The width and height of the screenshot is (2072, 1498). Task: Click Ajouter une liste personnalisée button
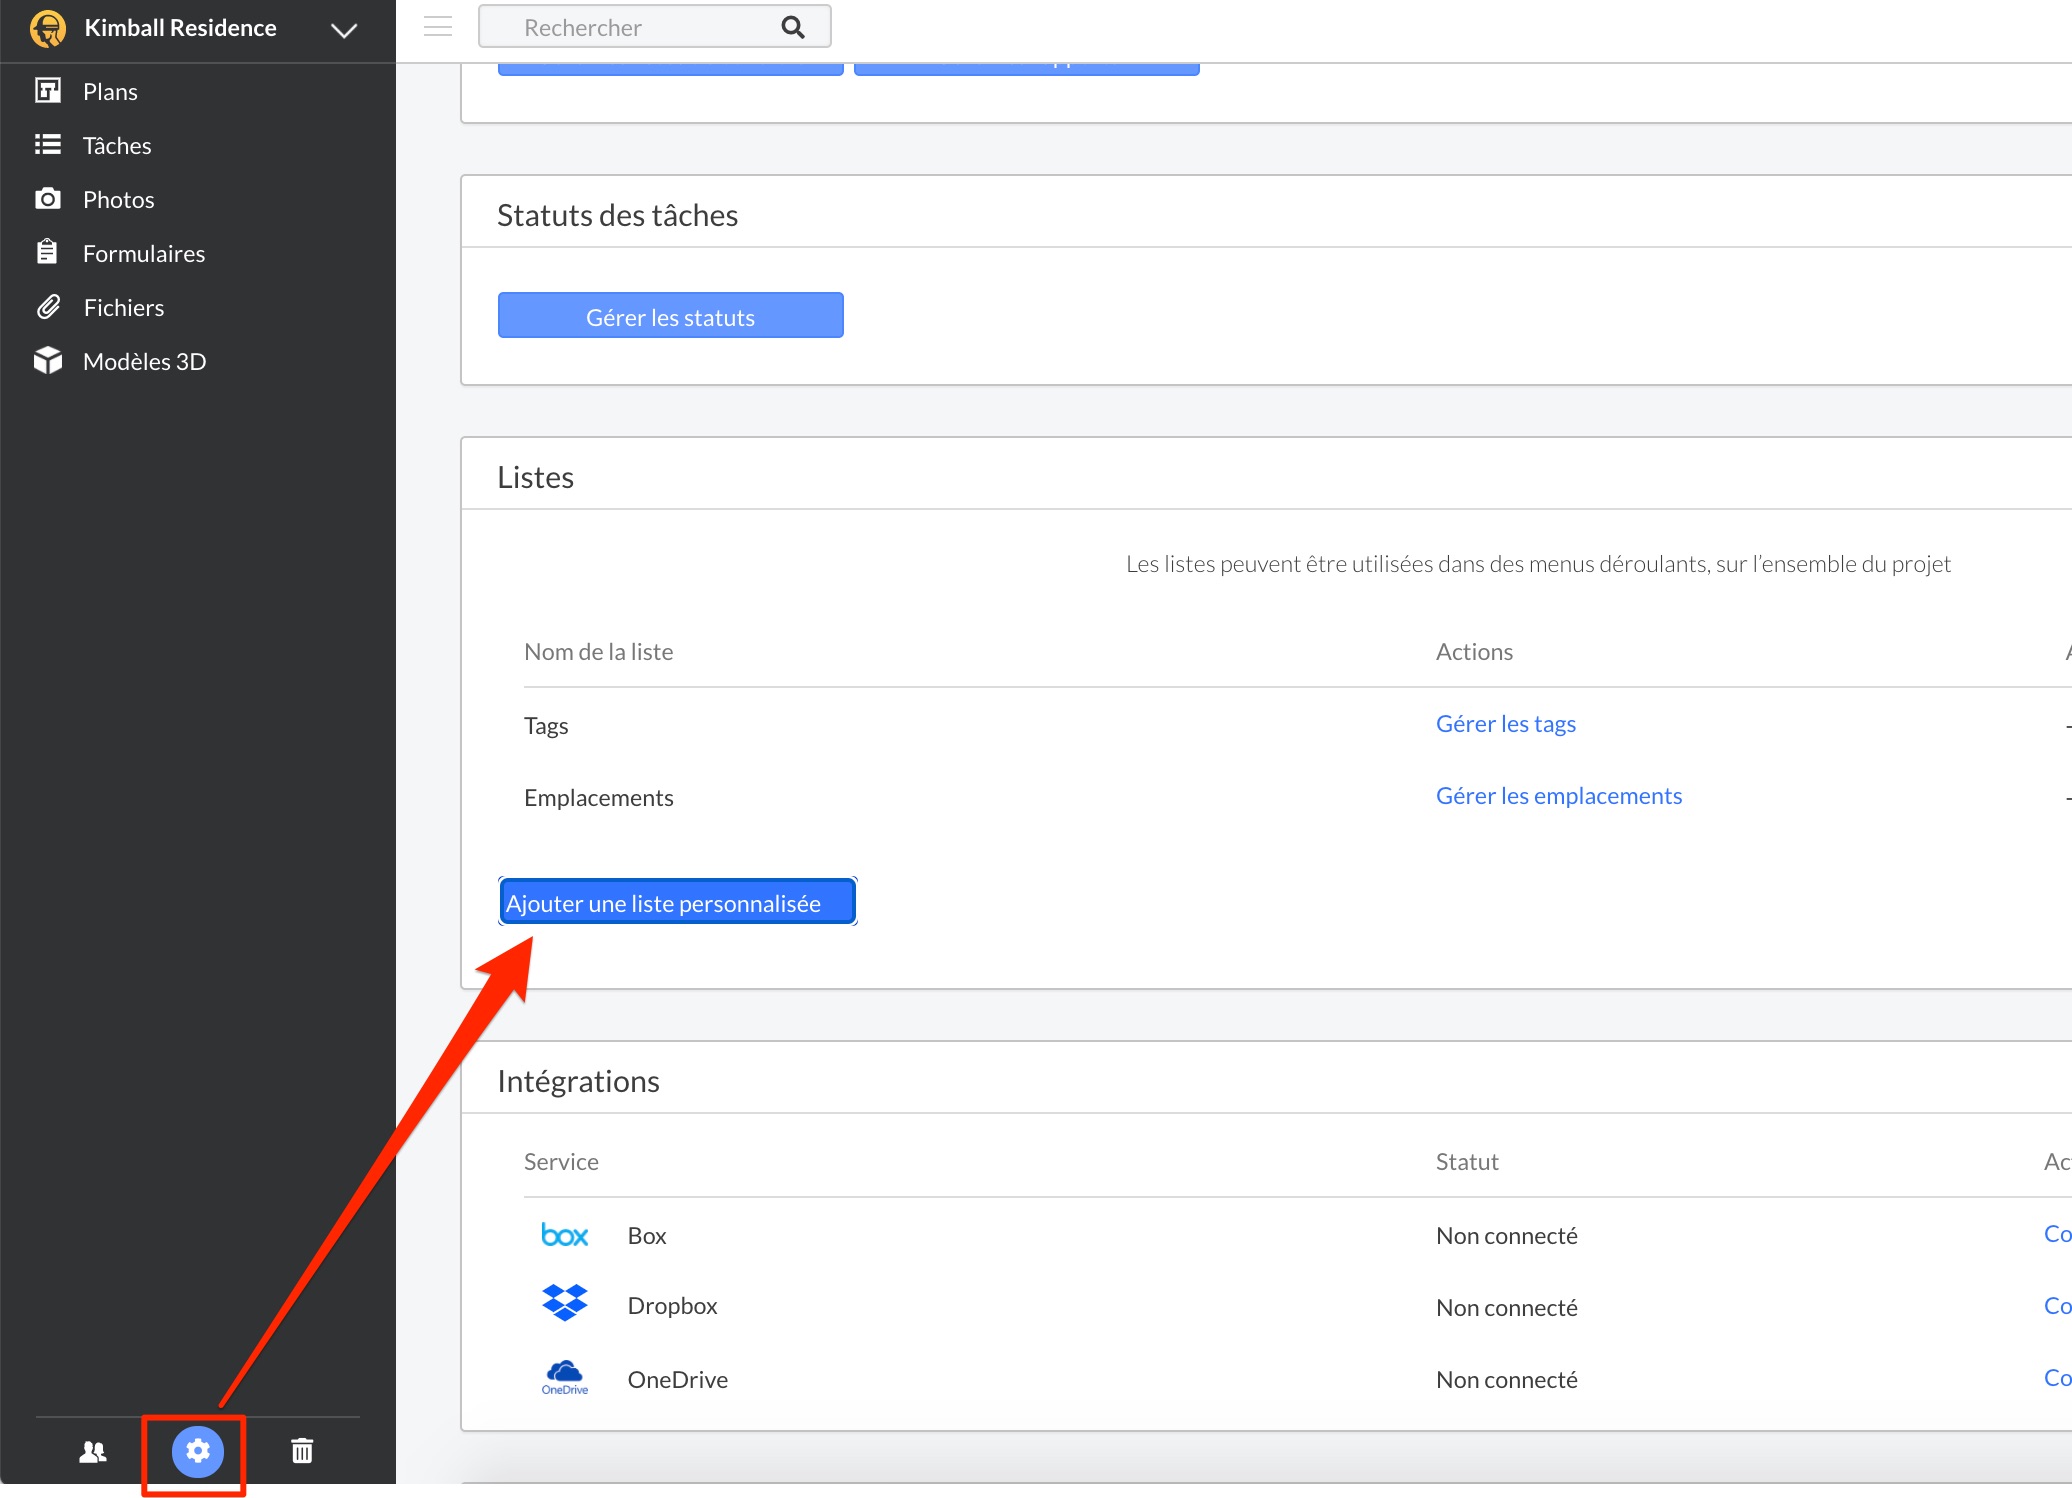pyautogui.click(x=677, y=902)
